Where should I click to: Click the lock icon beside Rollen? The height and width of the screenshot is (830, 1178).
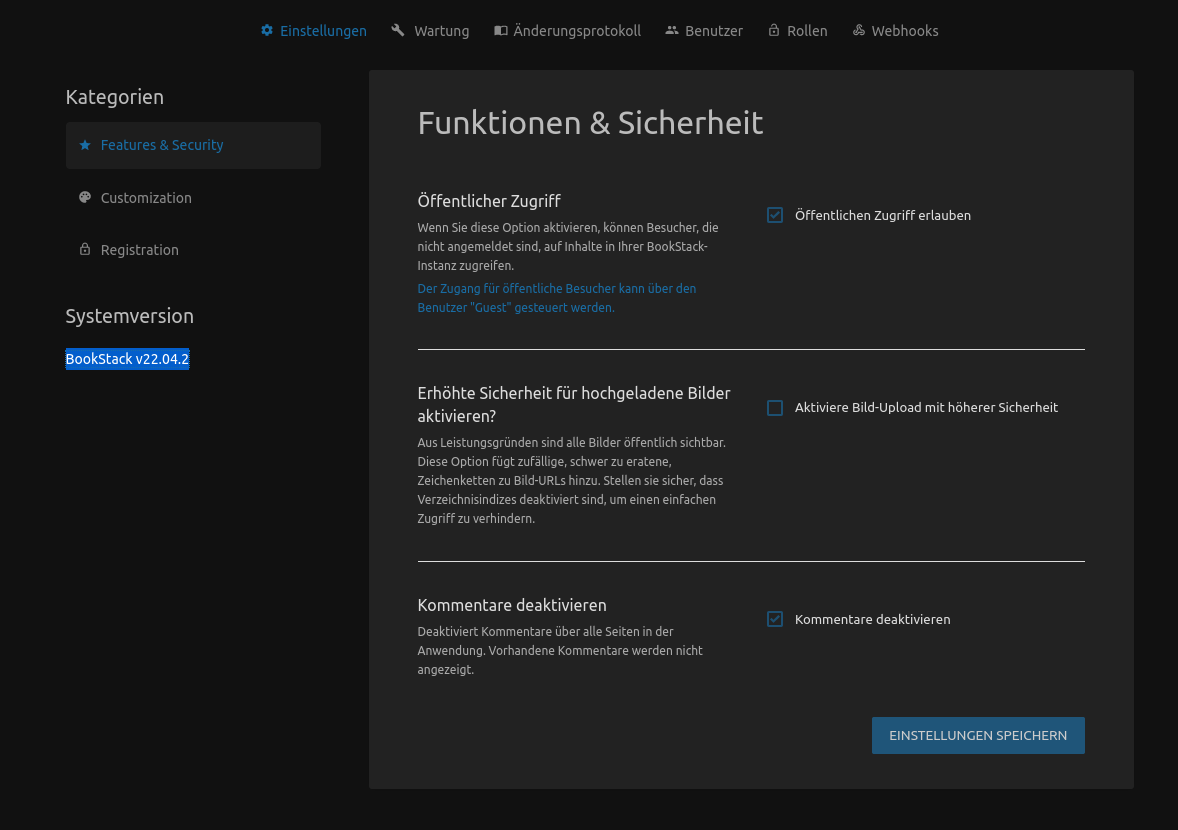pyautogui.click(x=774, y=31)
